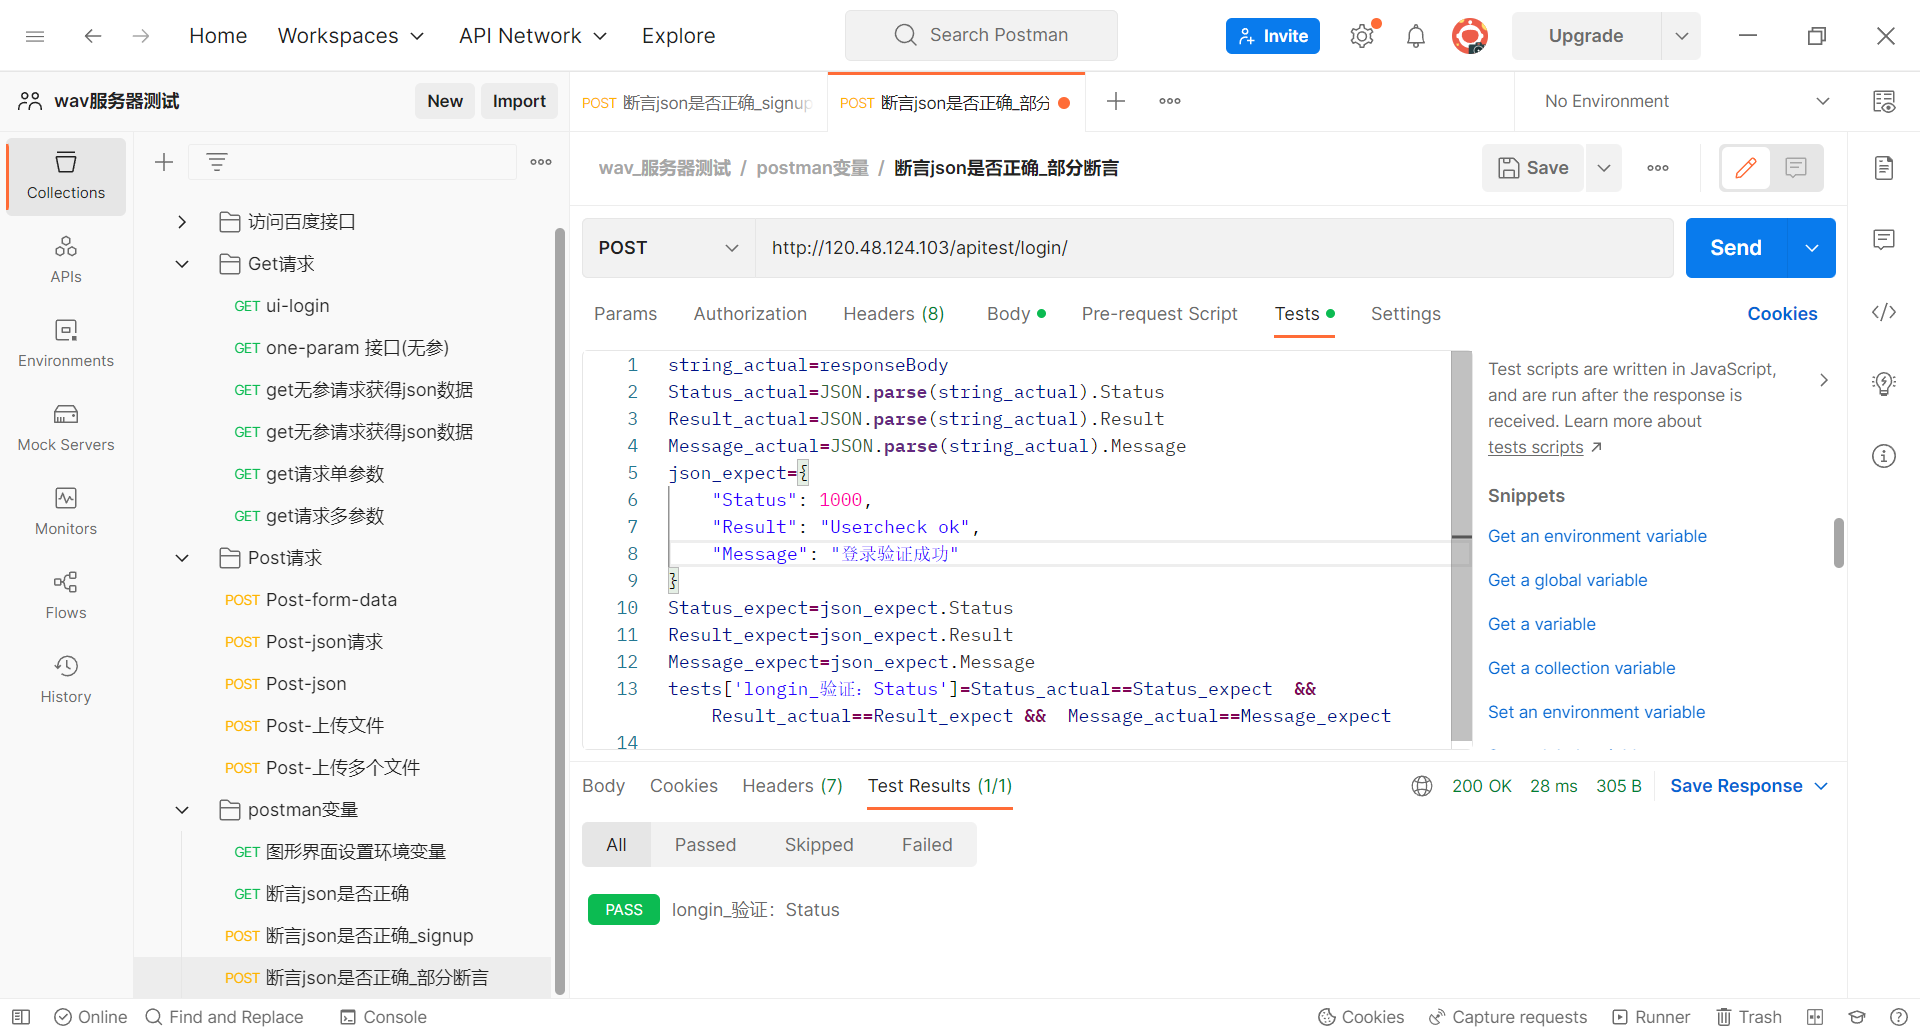Collapse the Post请求 folder

pos(182,558)
